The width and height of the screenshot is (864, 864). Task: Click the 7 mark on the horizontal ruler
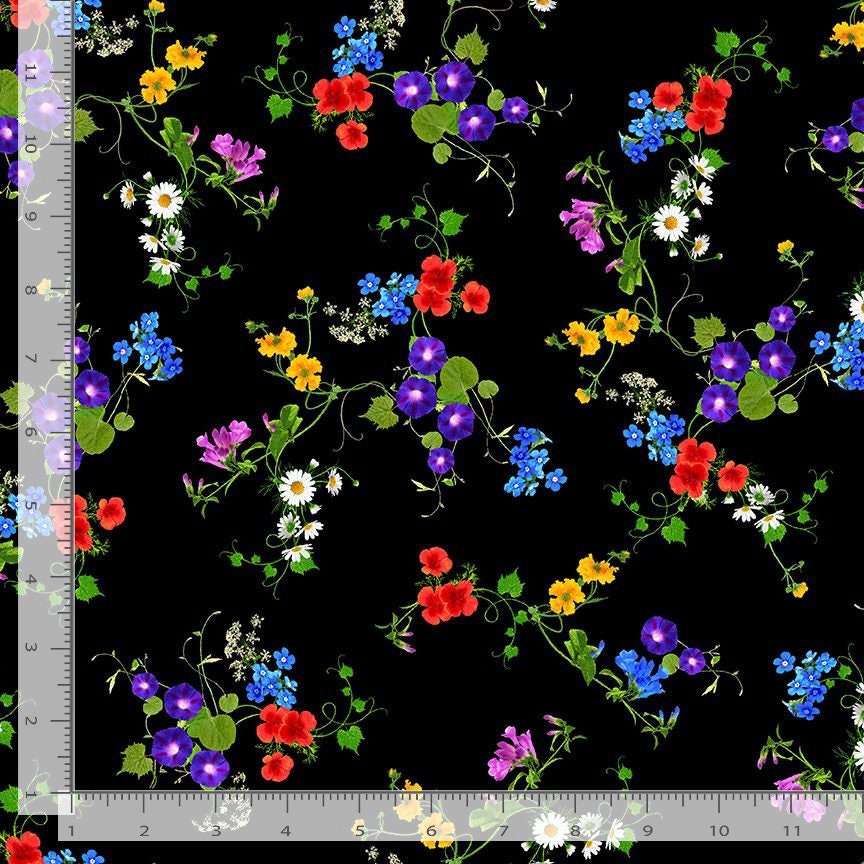503,831
